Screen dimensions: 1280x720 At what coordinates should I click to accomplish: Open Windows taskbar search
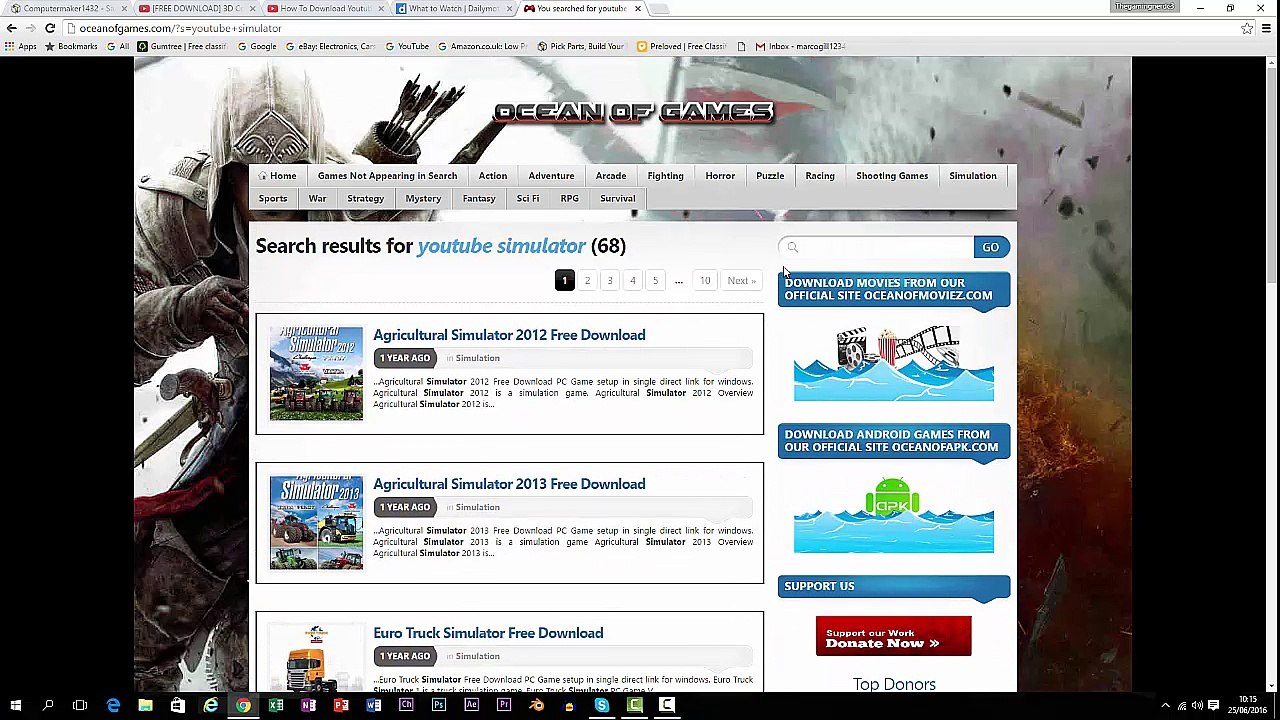[48, 706]
